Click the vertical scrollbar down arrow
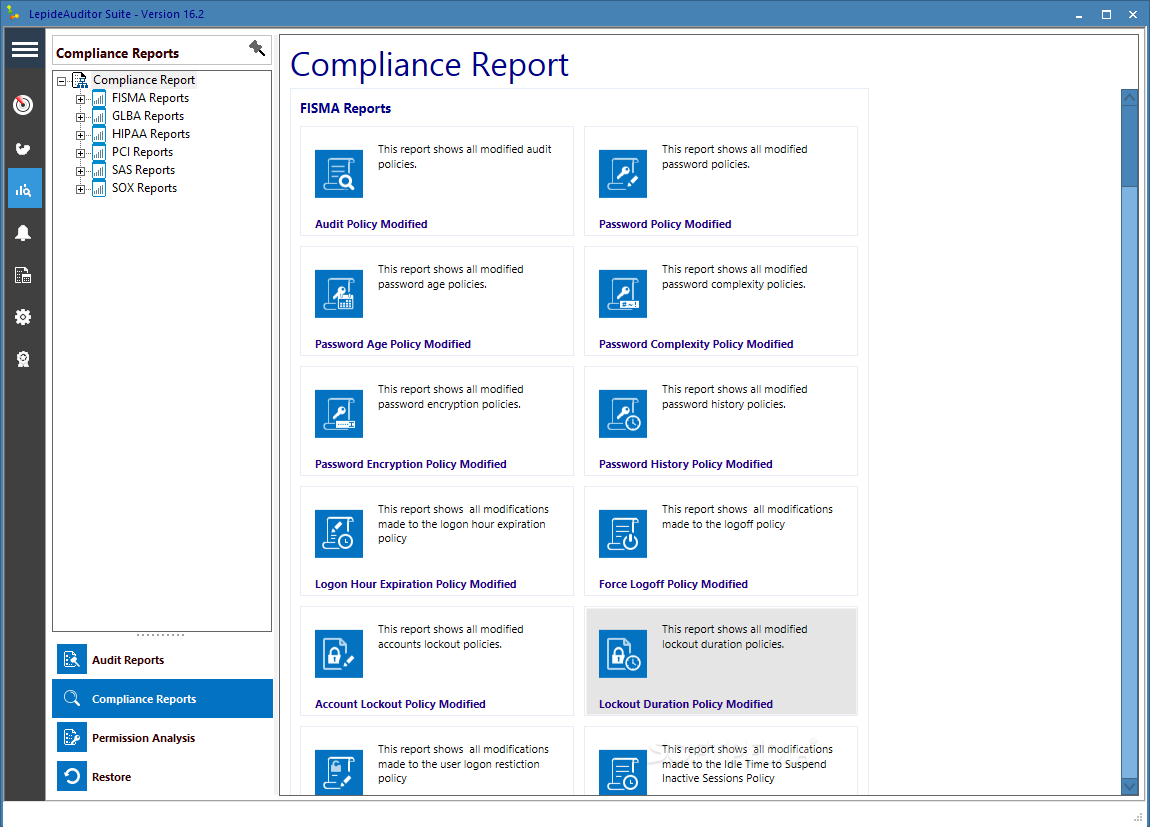 [1129, 786]
